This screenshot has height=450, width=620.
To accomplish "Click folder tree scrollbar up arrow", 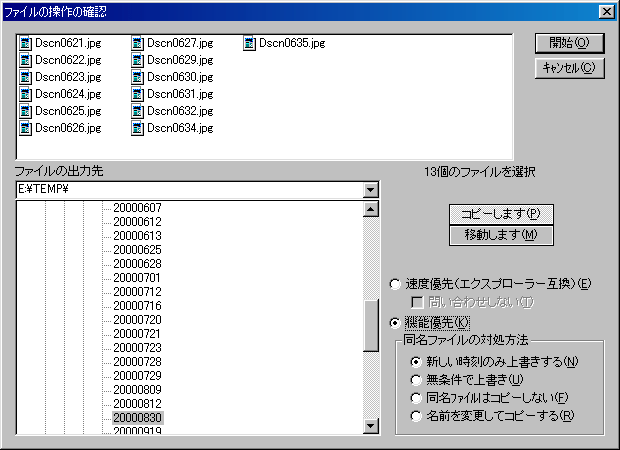I will point(370,209).
